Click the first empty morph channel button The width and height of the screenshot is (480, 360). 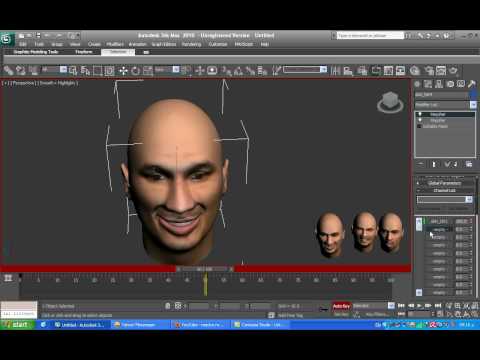[439, 229]
